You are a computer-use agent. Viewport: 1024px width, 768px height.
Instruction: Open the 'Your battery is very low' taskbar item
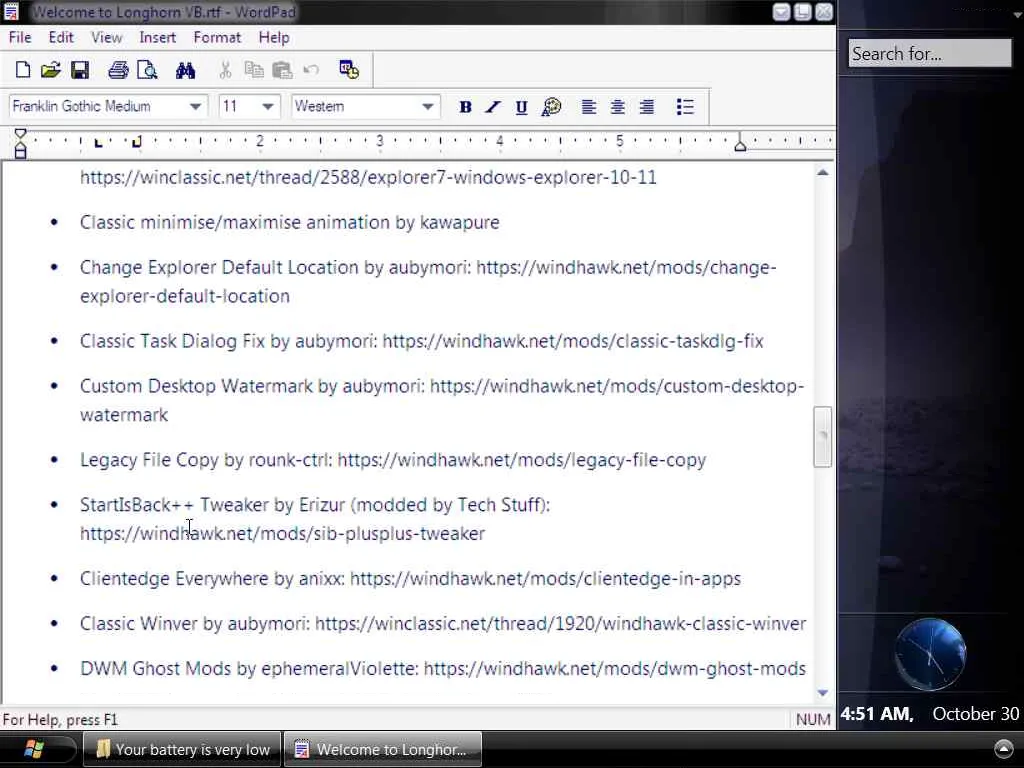pyautogui.click(x=182, y=749)
